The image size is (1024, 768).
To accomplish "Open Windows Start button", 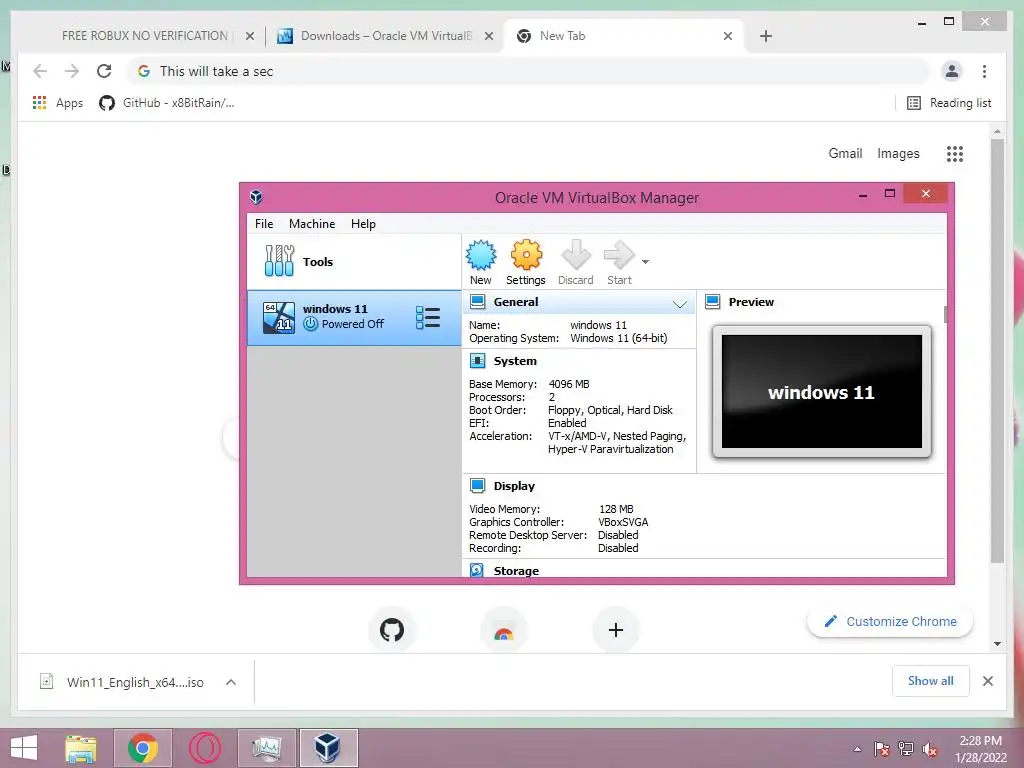I will pyautogui.click(x=24, y=748).
